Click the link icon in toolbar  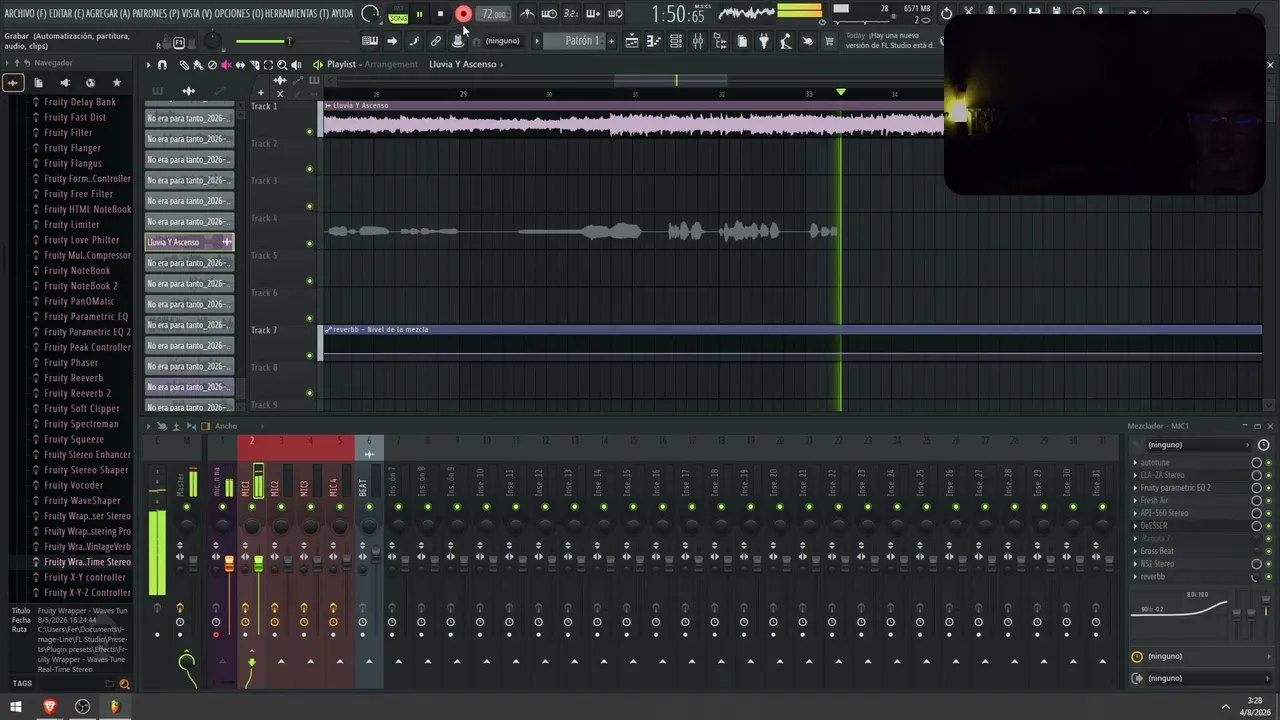[x=436, y=41]
